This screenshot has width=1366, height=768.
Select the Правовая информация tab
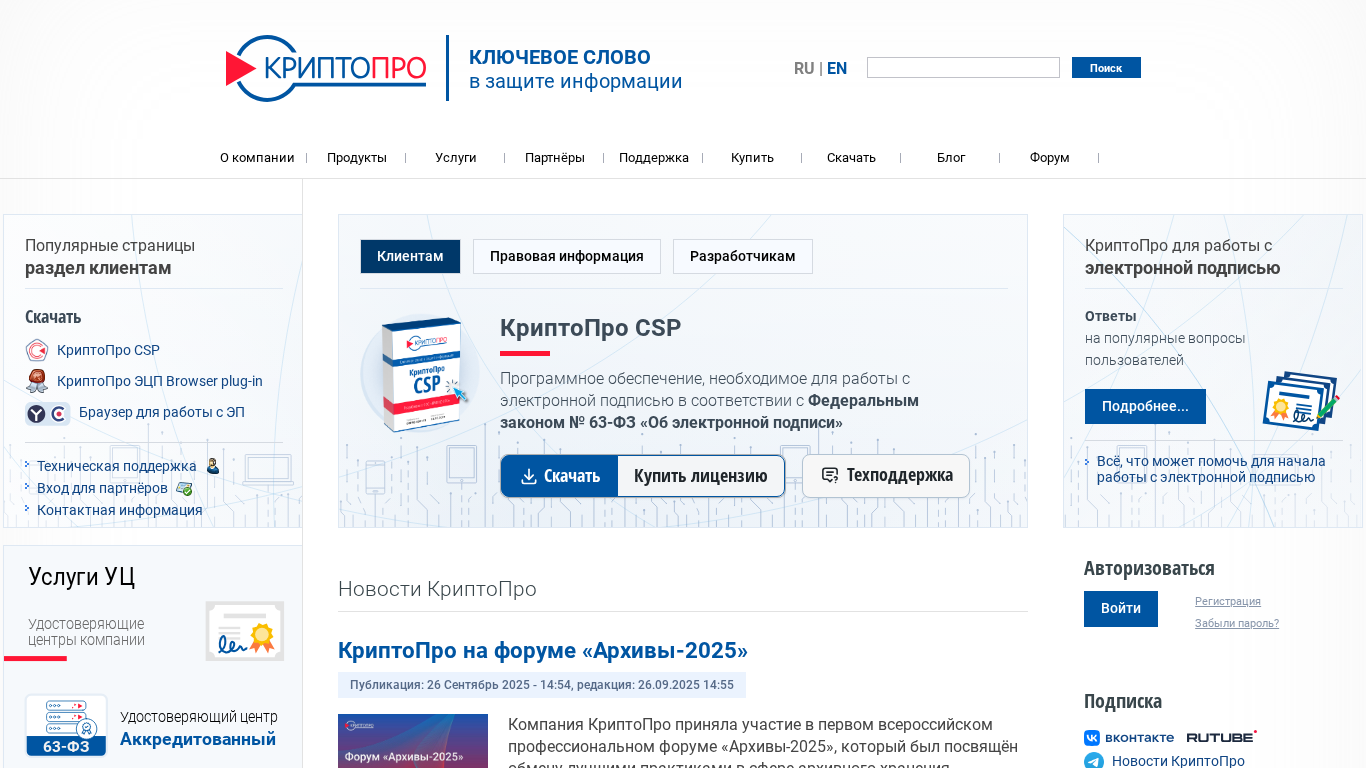click(567, 257)
